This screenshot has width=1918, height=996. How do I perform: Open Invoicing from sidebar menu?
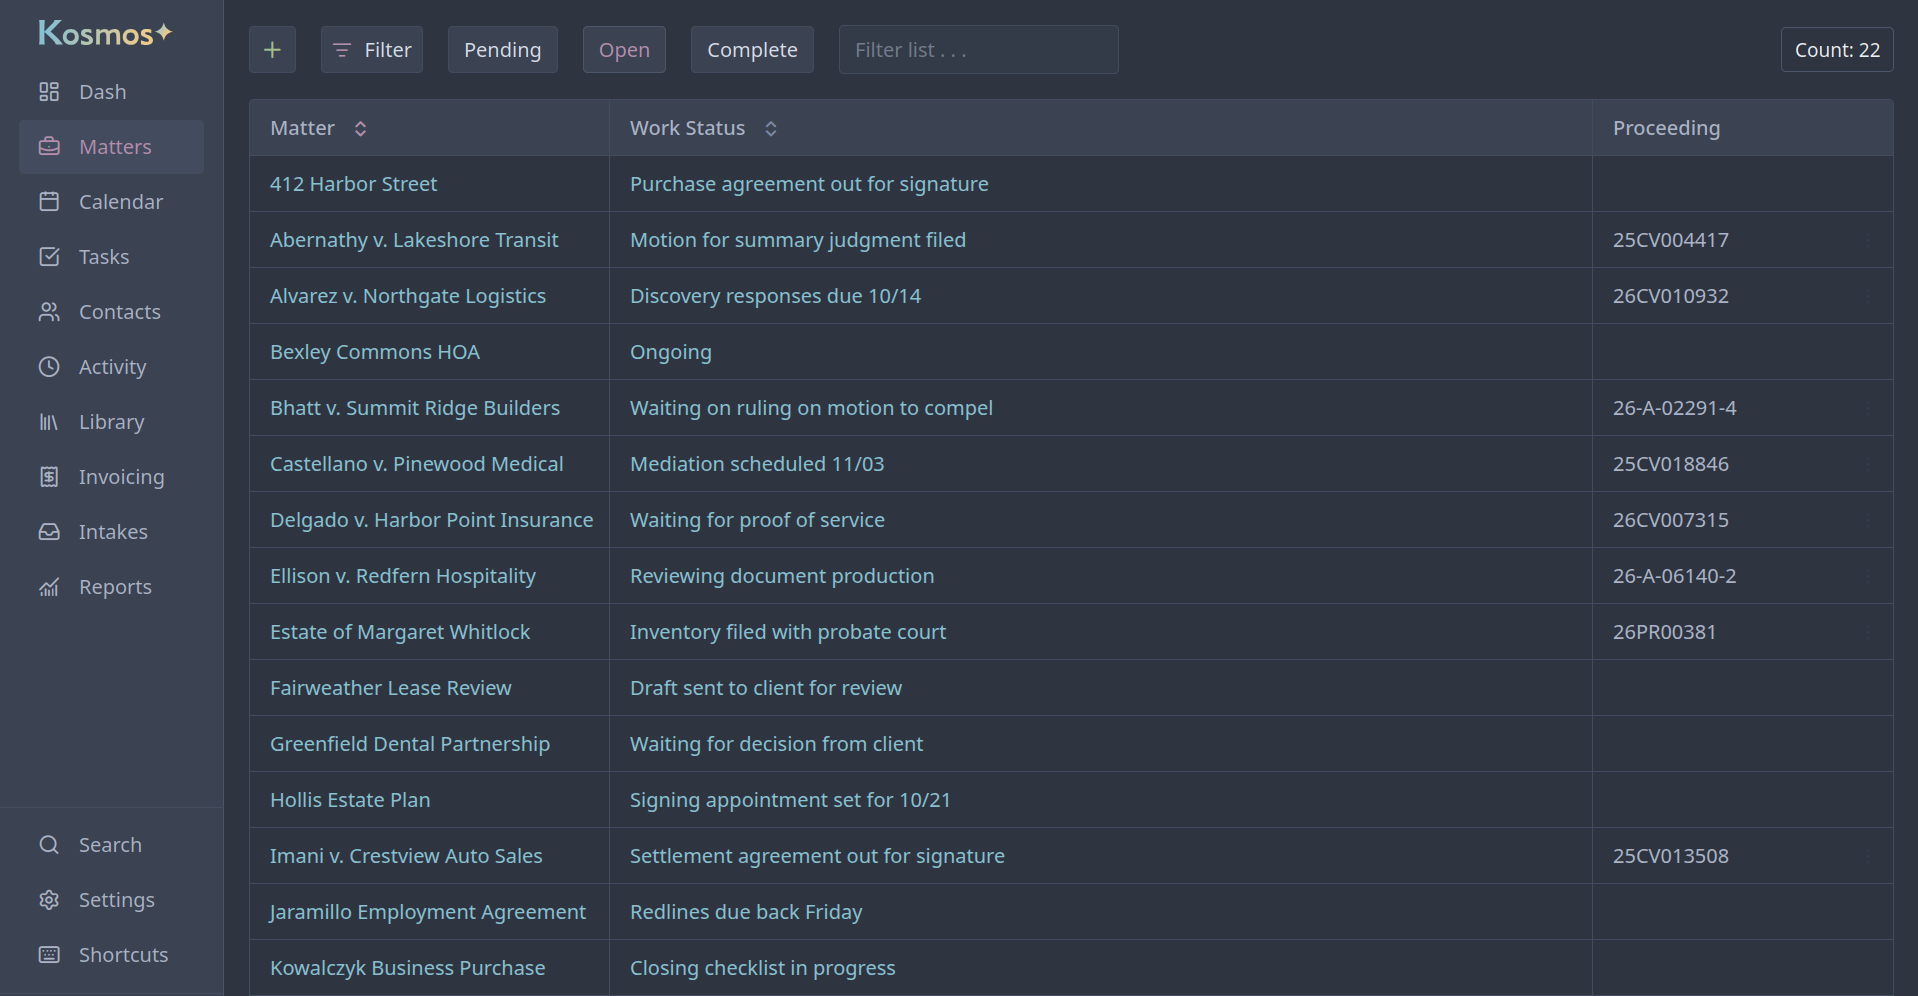tap(112, 477)
